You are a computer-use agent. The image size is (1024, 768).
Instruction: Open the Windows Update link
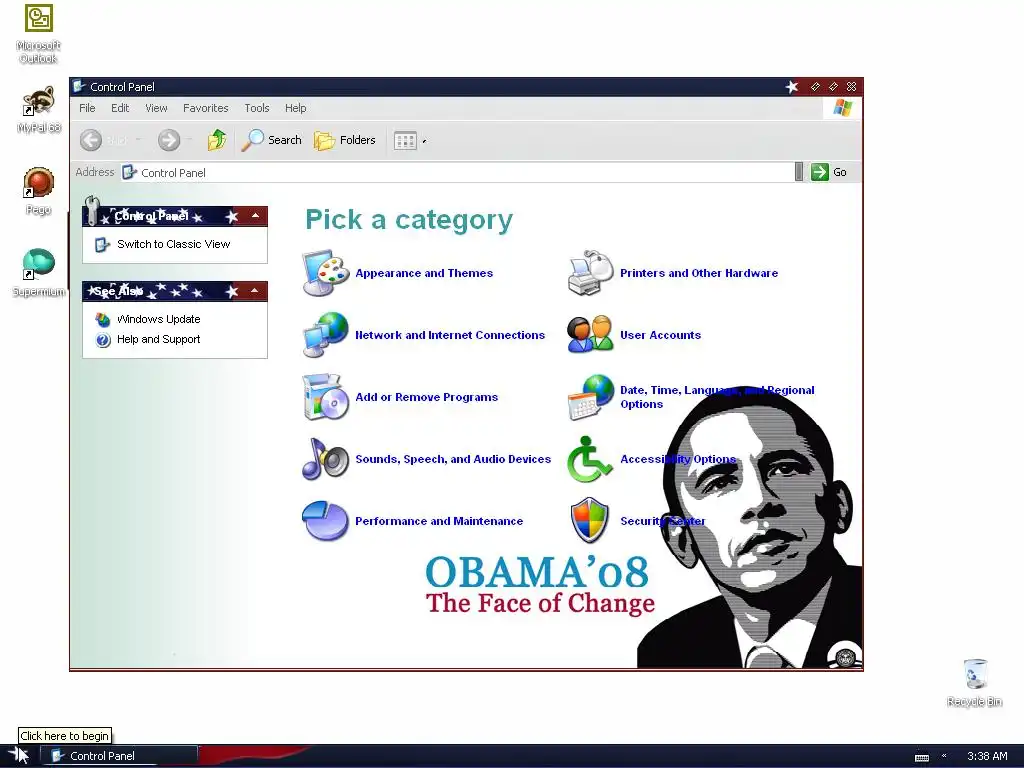click(x=159, y=319)
